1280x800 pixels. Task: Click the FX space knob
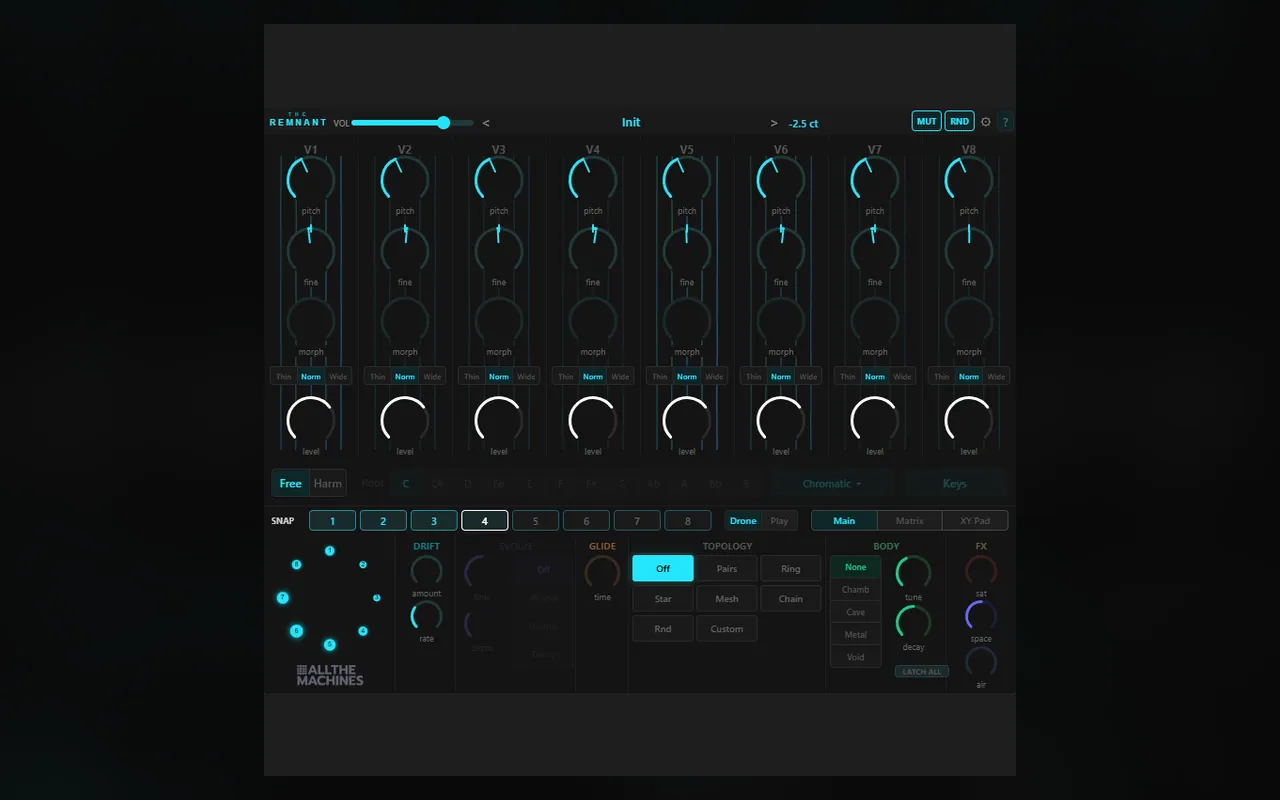point(981,616)
